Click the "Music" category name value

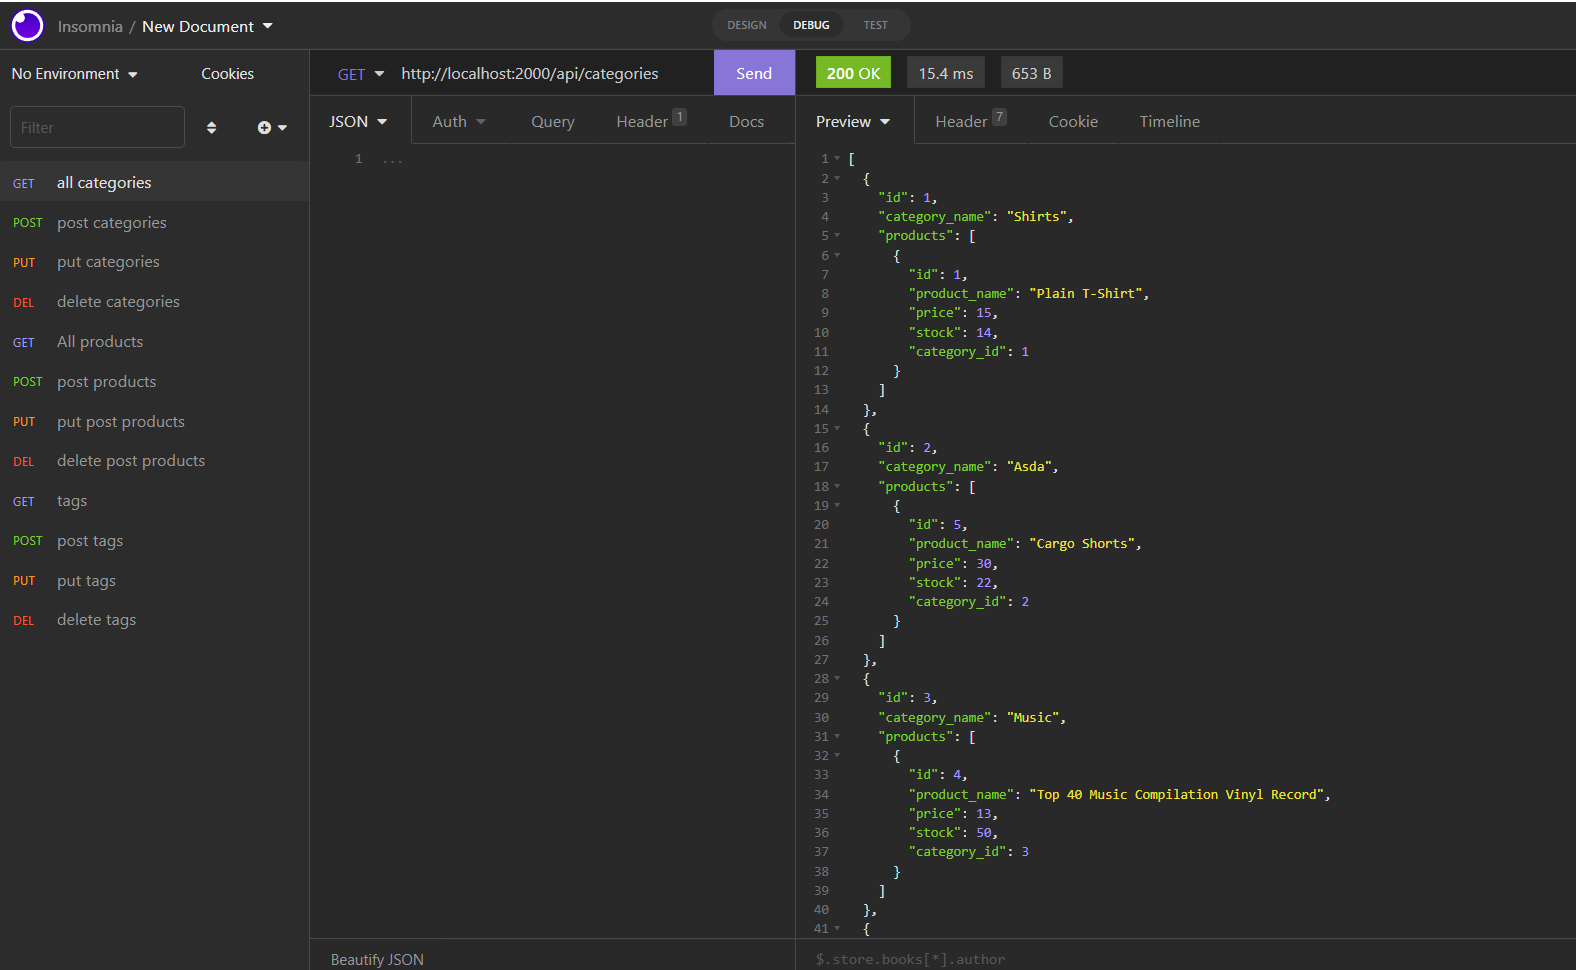(1033, 718)
